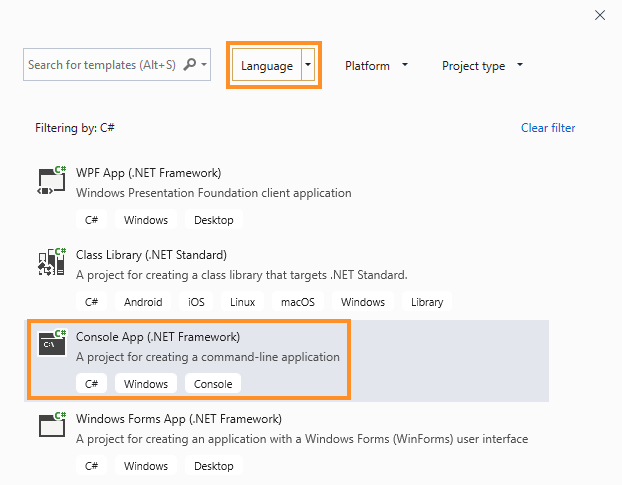The height and width of the screenshot is (485, 622).
Task: Click the Windows Forms App template icon
Action: [x=52, y=424]
